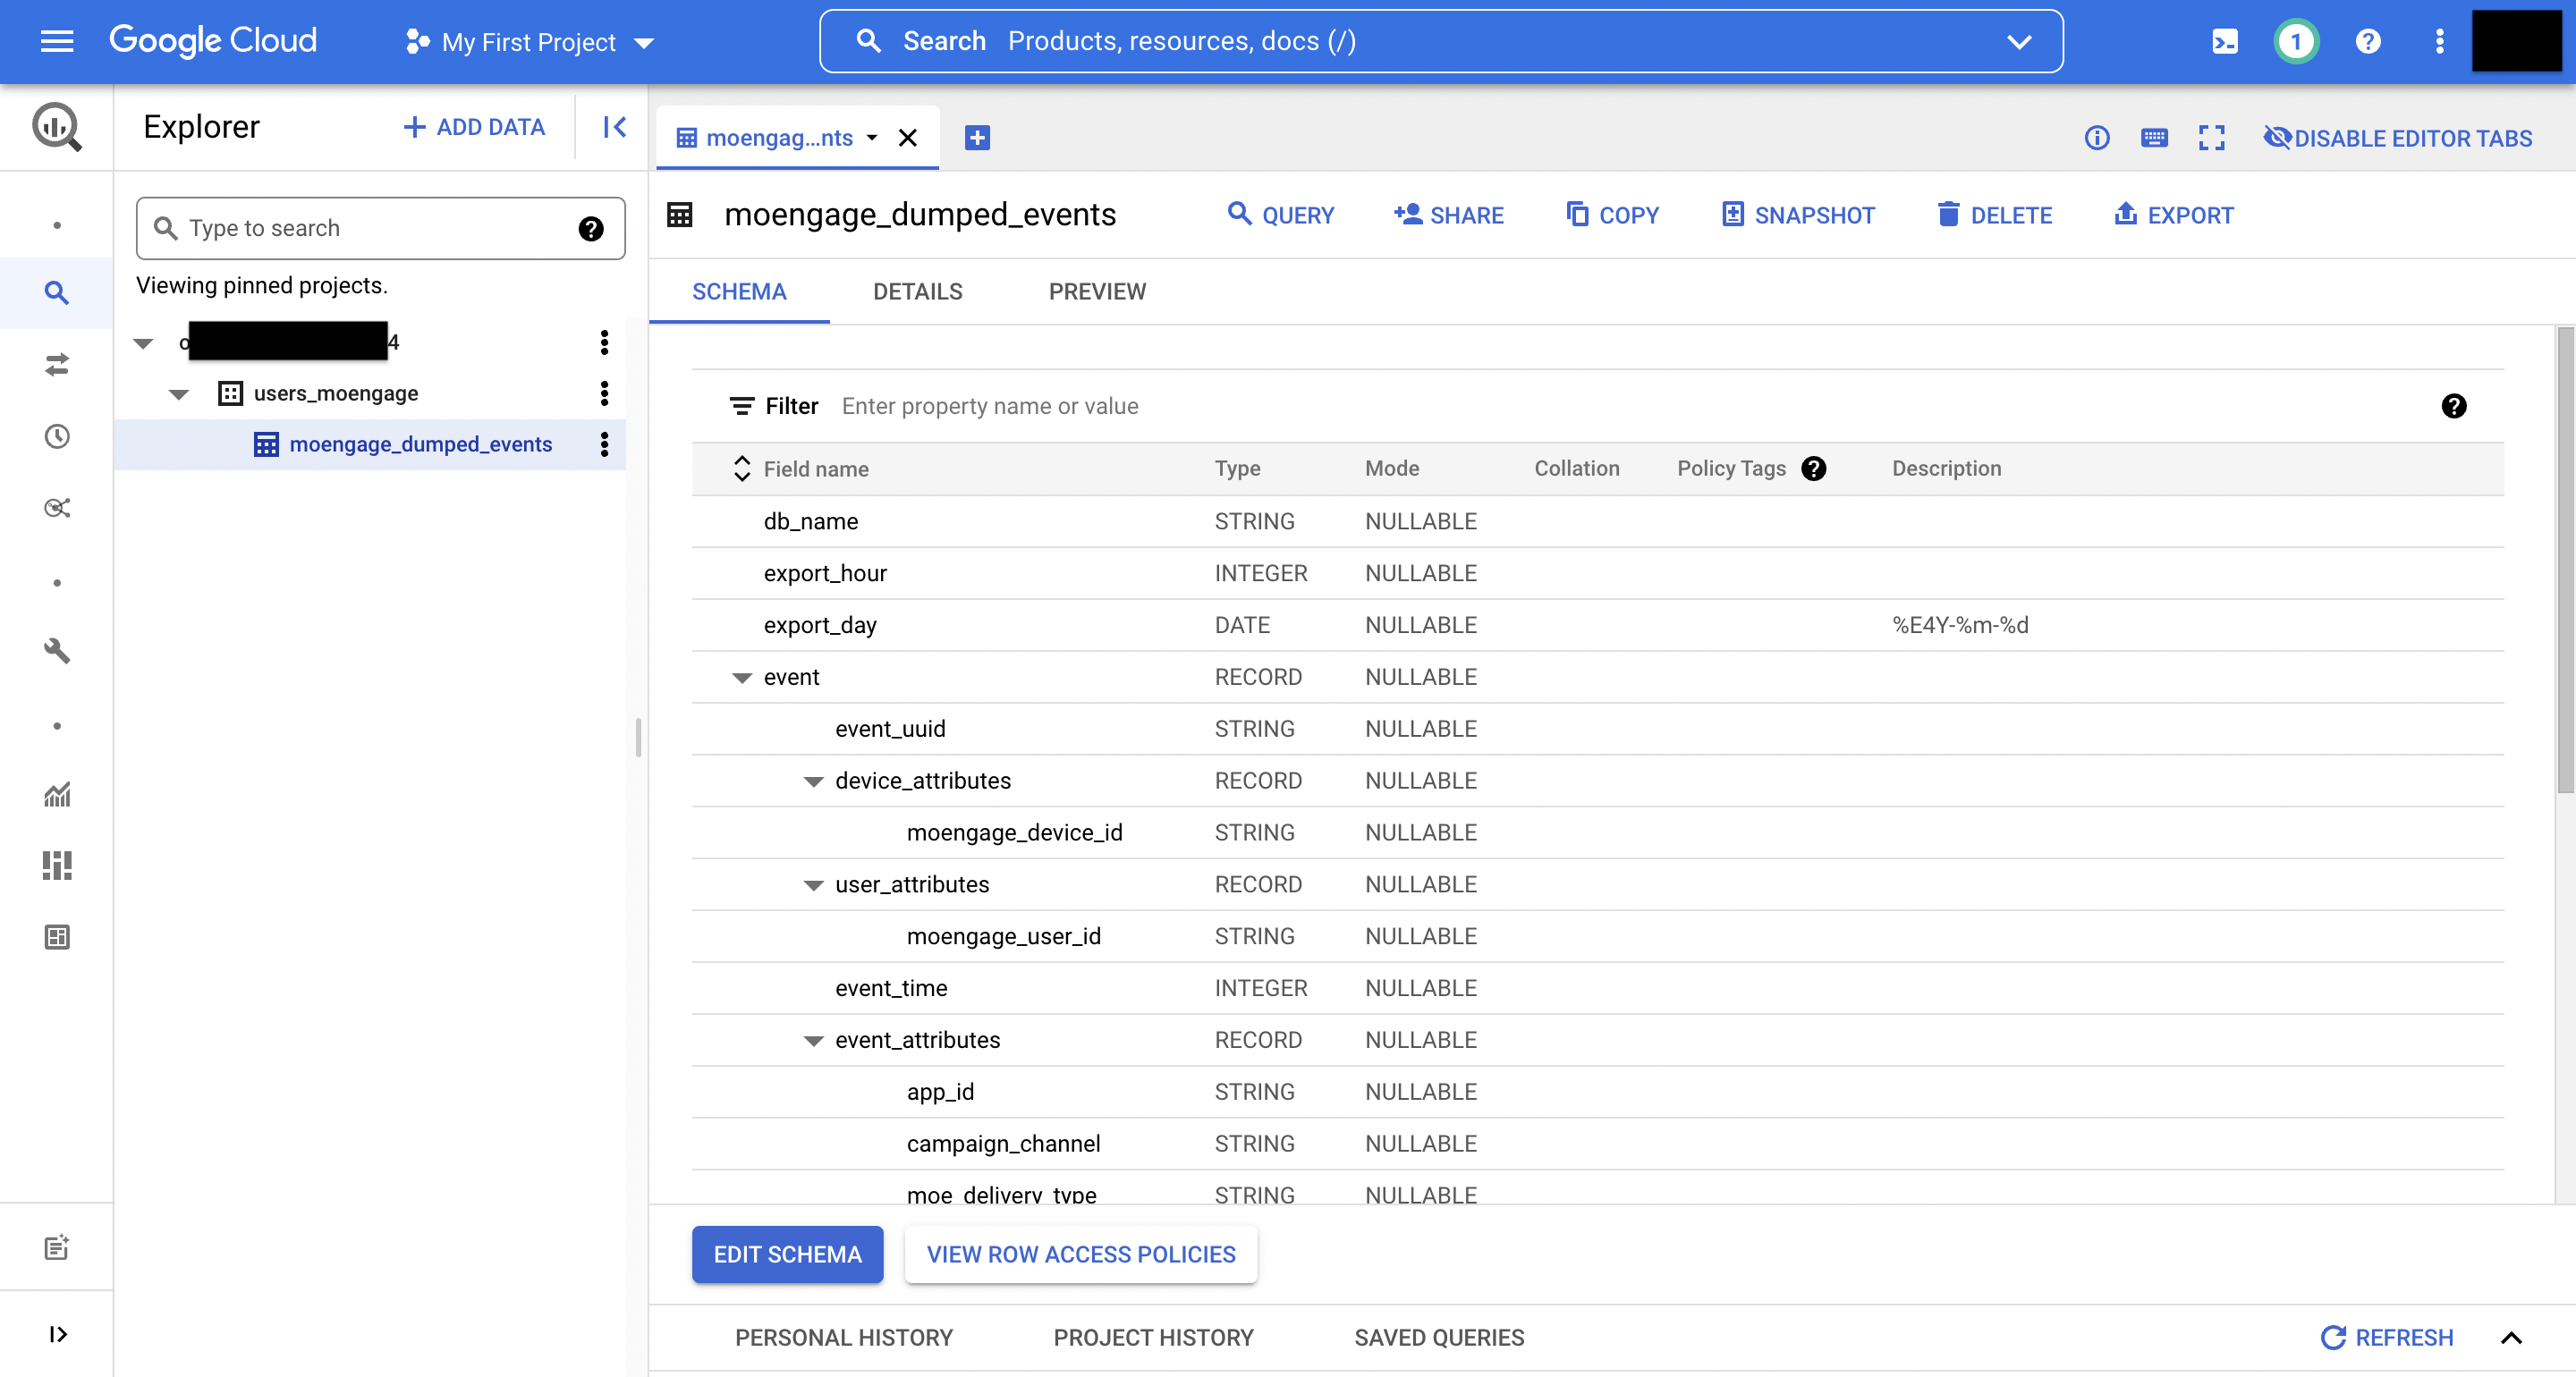This screenshot has width=2576, height=1377.
Task: Open release notes icon in sidebar
Action: click(x=57, y=1247)
